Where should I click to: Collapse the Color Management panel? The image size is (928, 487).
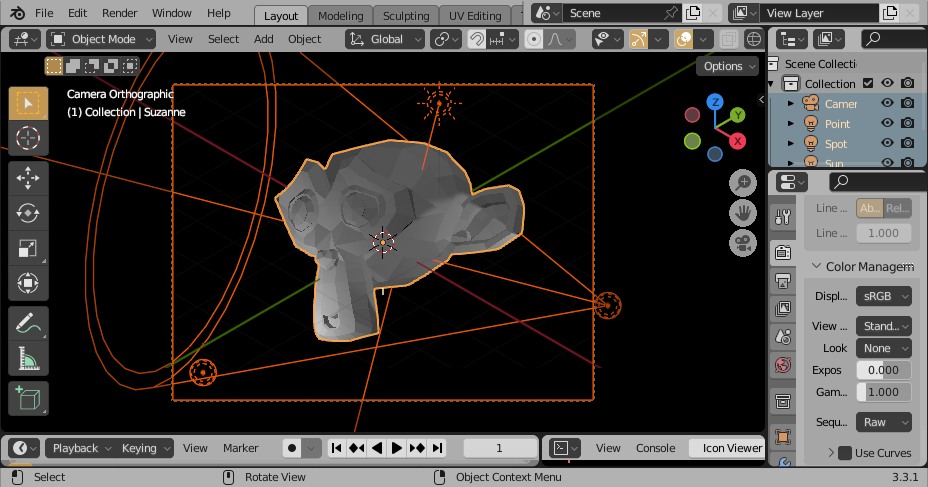(816, 266)
